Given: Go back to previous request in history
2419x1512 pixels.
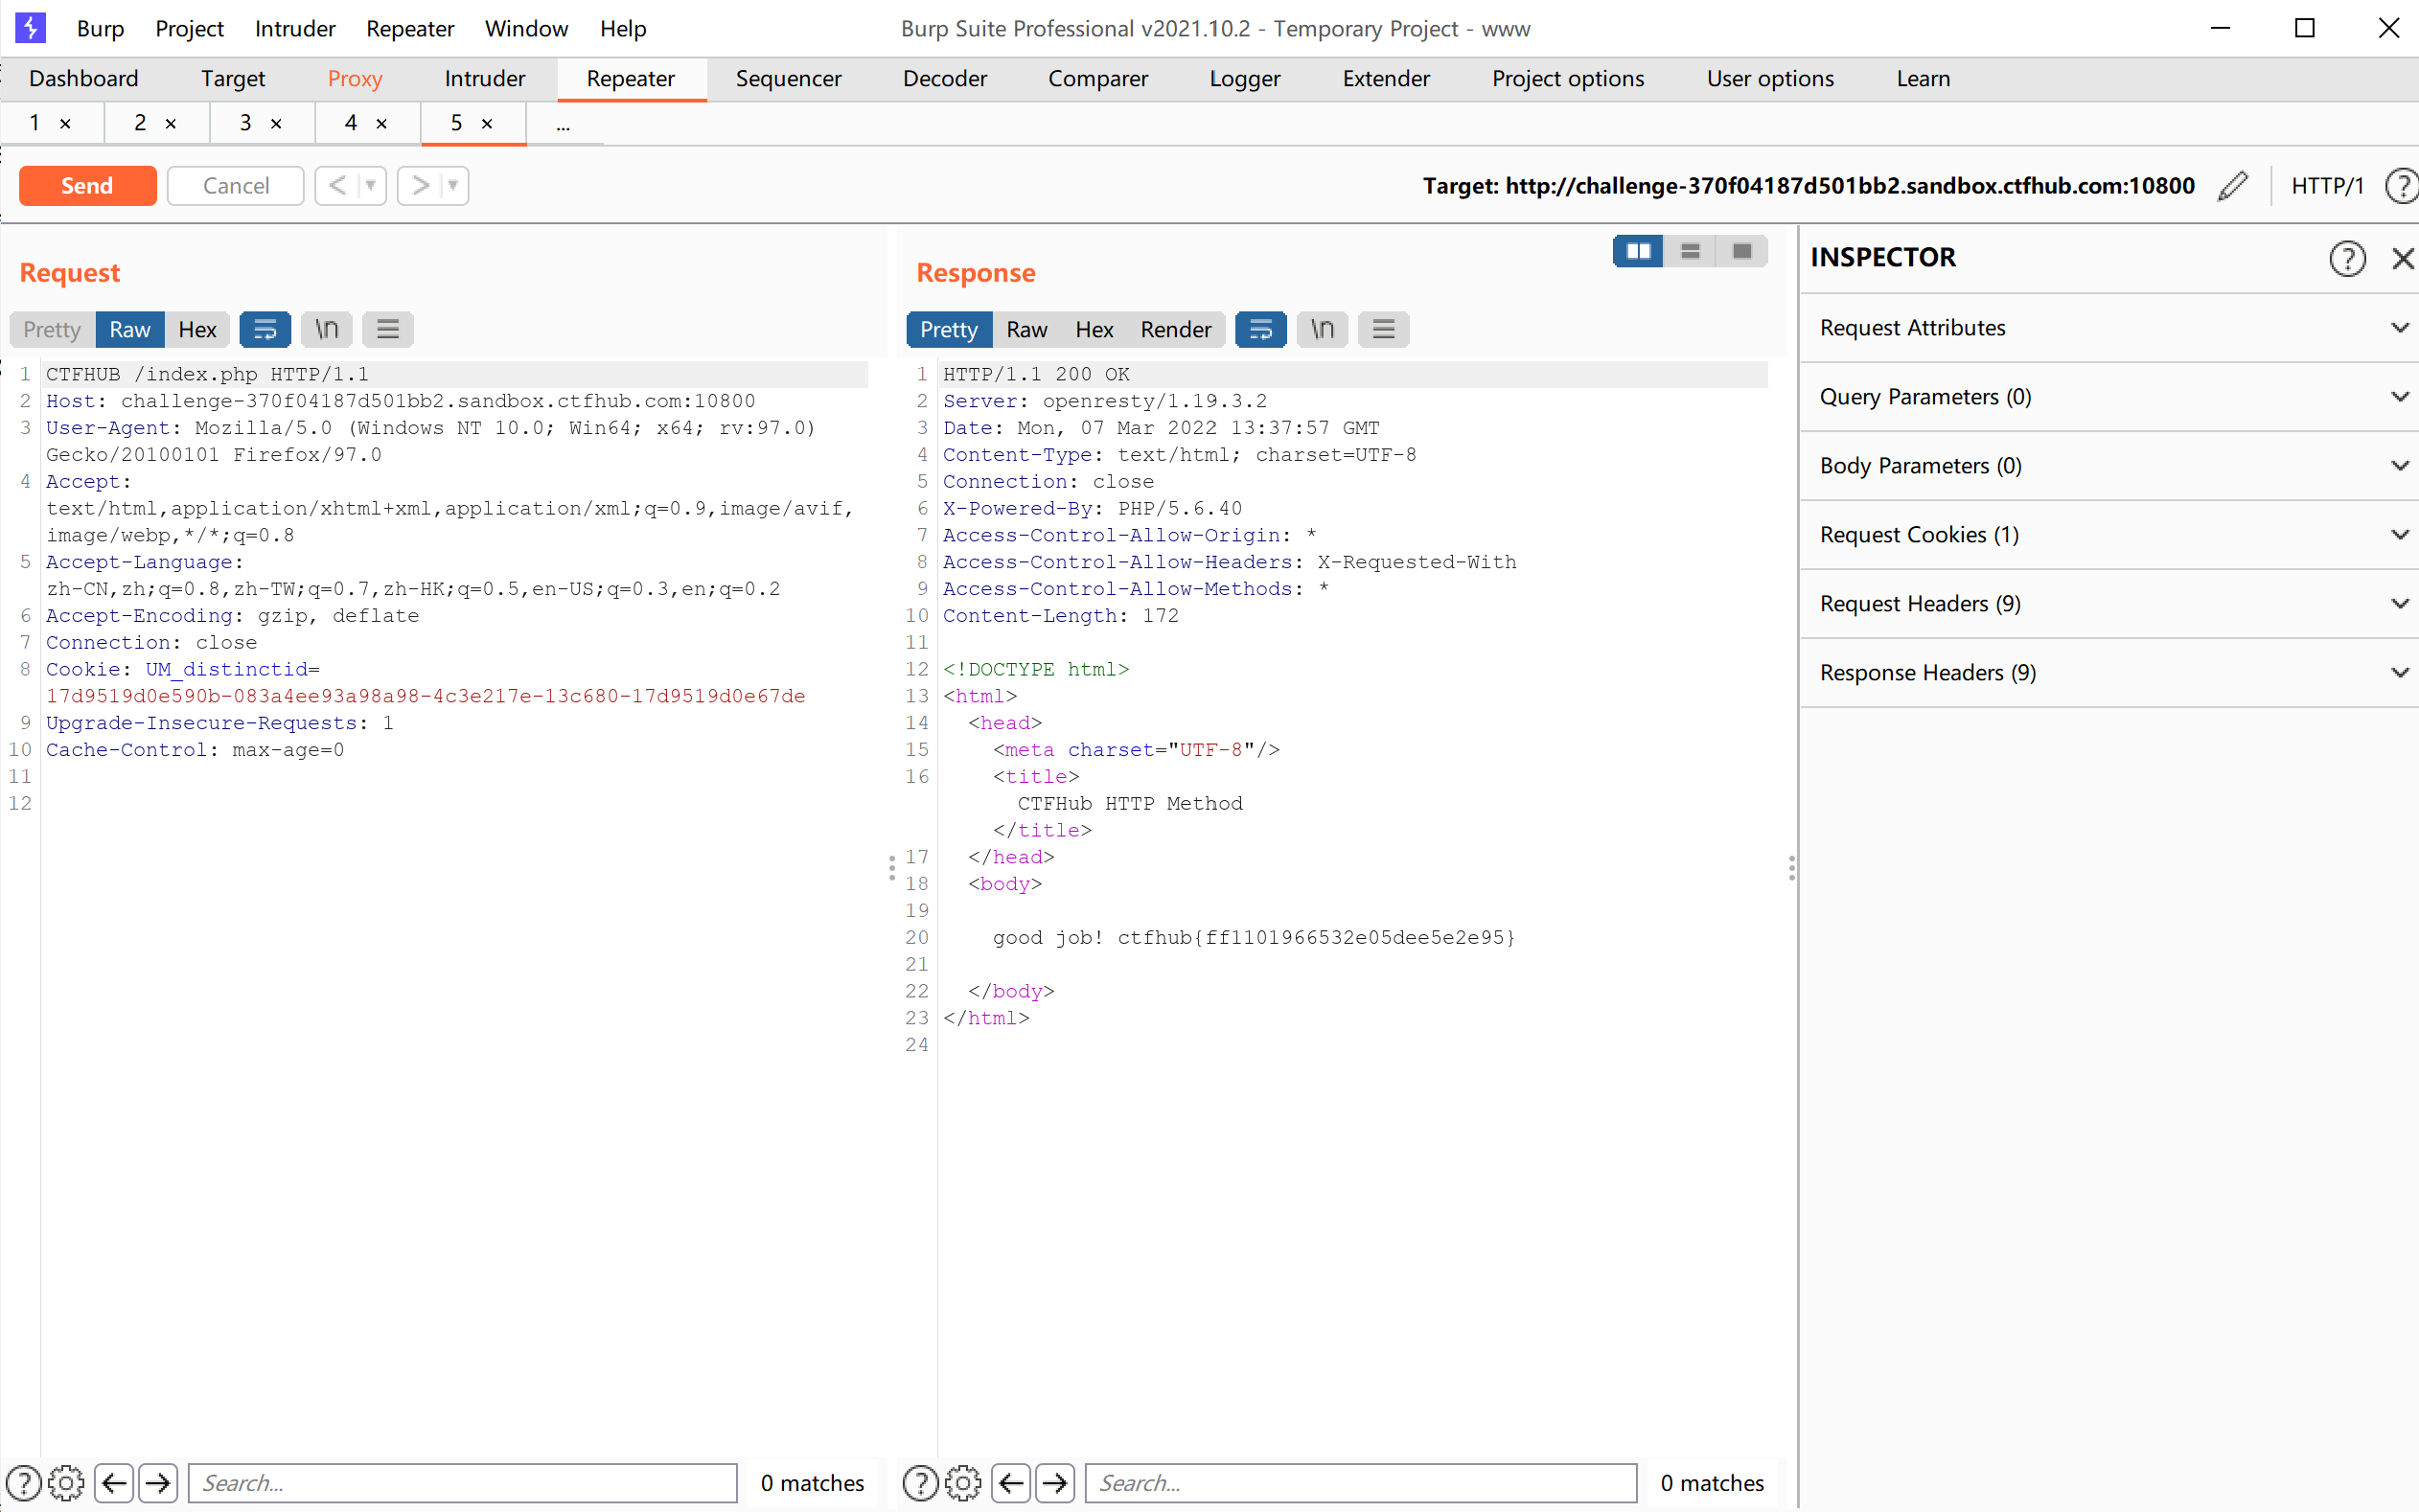Looking at the screenshot, I should pyautogui.click(x=337, y=186).
